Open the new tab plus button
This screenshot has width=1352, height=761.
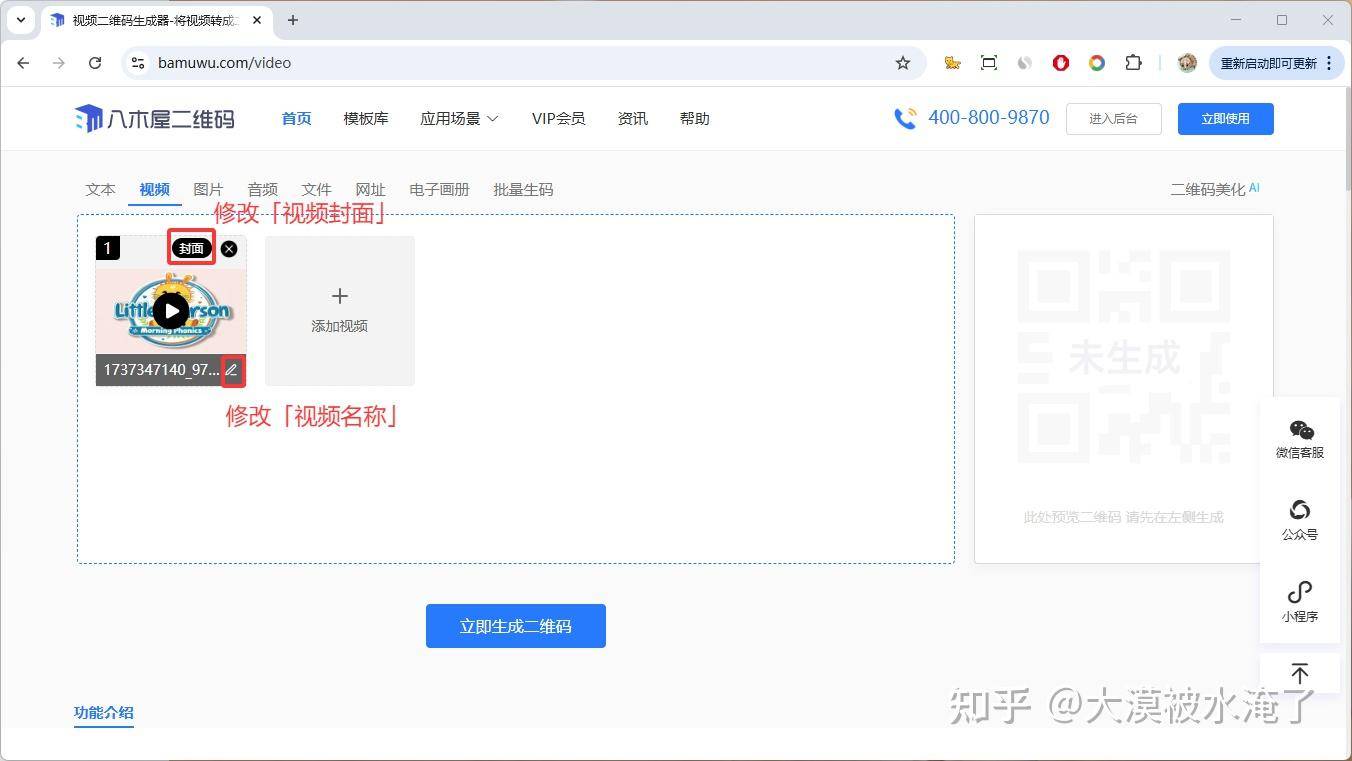point(293,20)
